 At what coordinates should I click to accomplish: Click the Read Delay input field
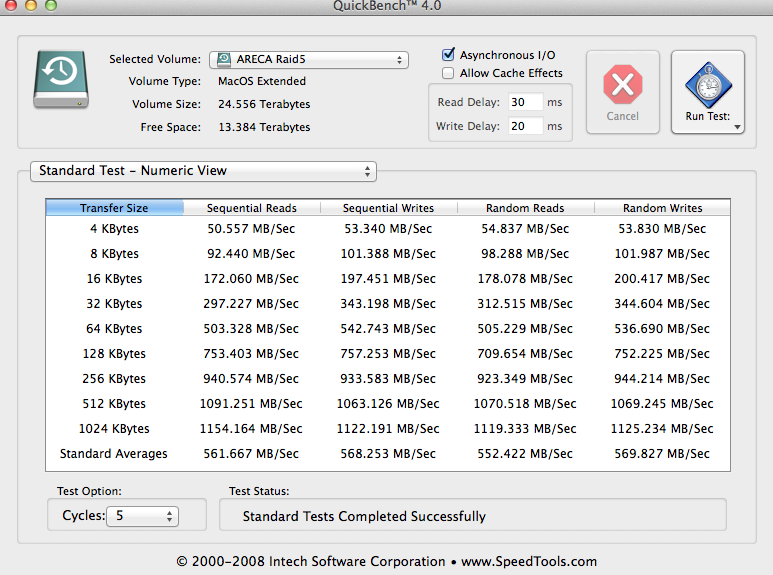[x=526, y=102]
